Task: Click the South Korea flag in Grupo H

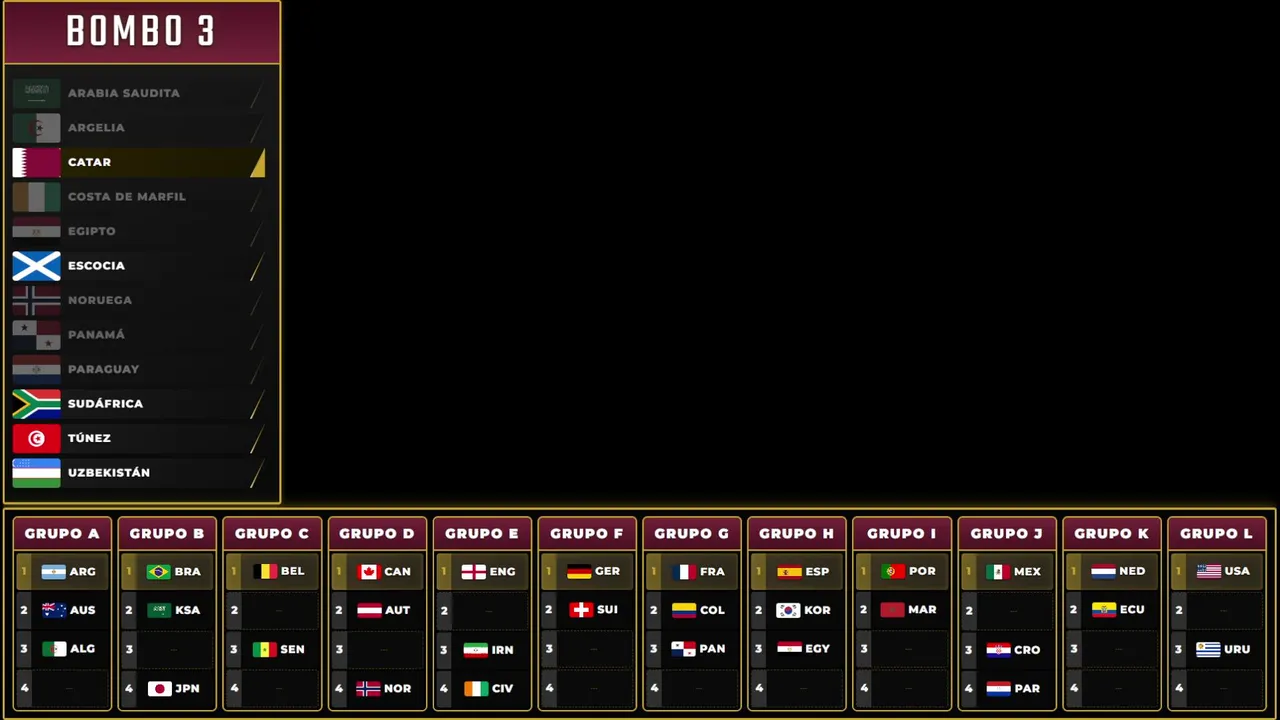Action: [x=789, y=610]
